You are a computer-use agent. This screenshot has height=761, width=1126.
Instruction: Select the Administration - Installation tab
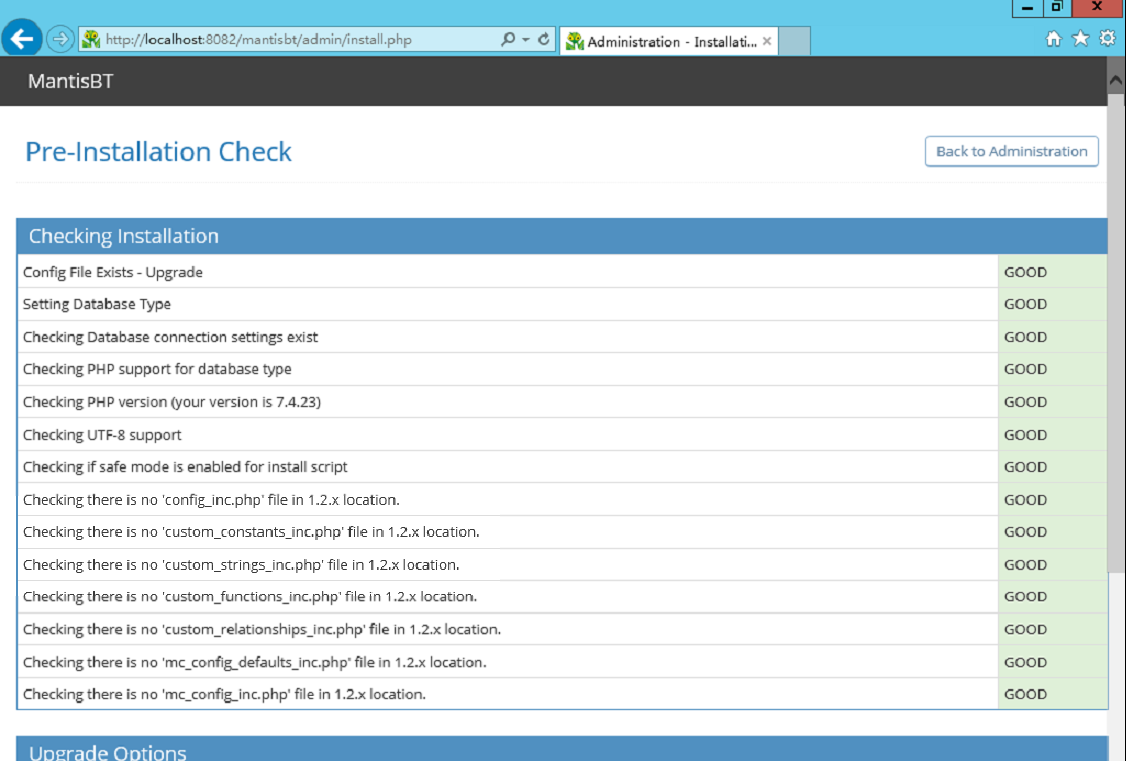coord(669,42)
